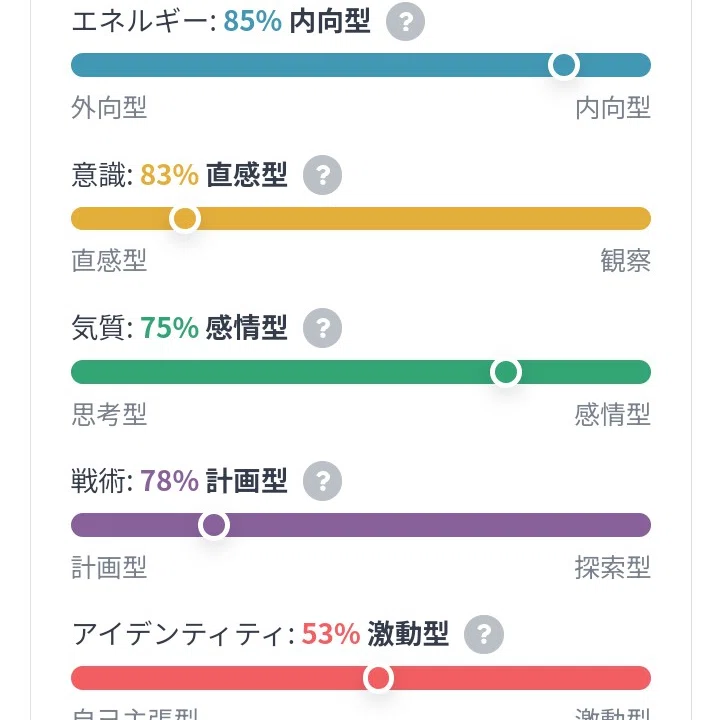Open help icon beside 気質 感情型
The image size is (720, 720).
click(x=322, y=327)
